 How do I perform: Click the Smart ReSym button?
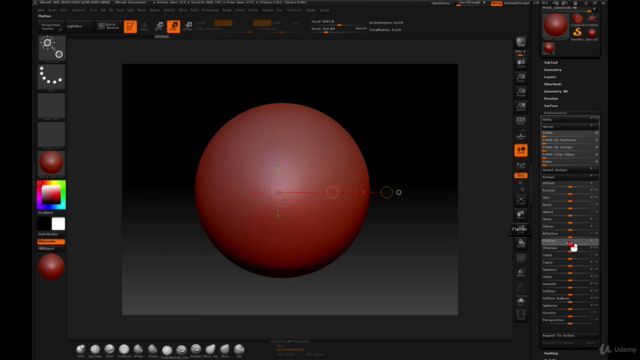[x=570, y=170]
